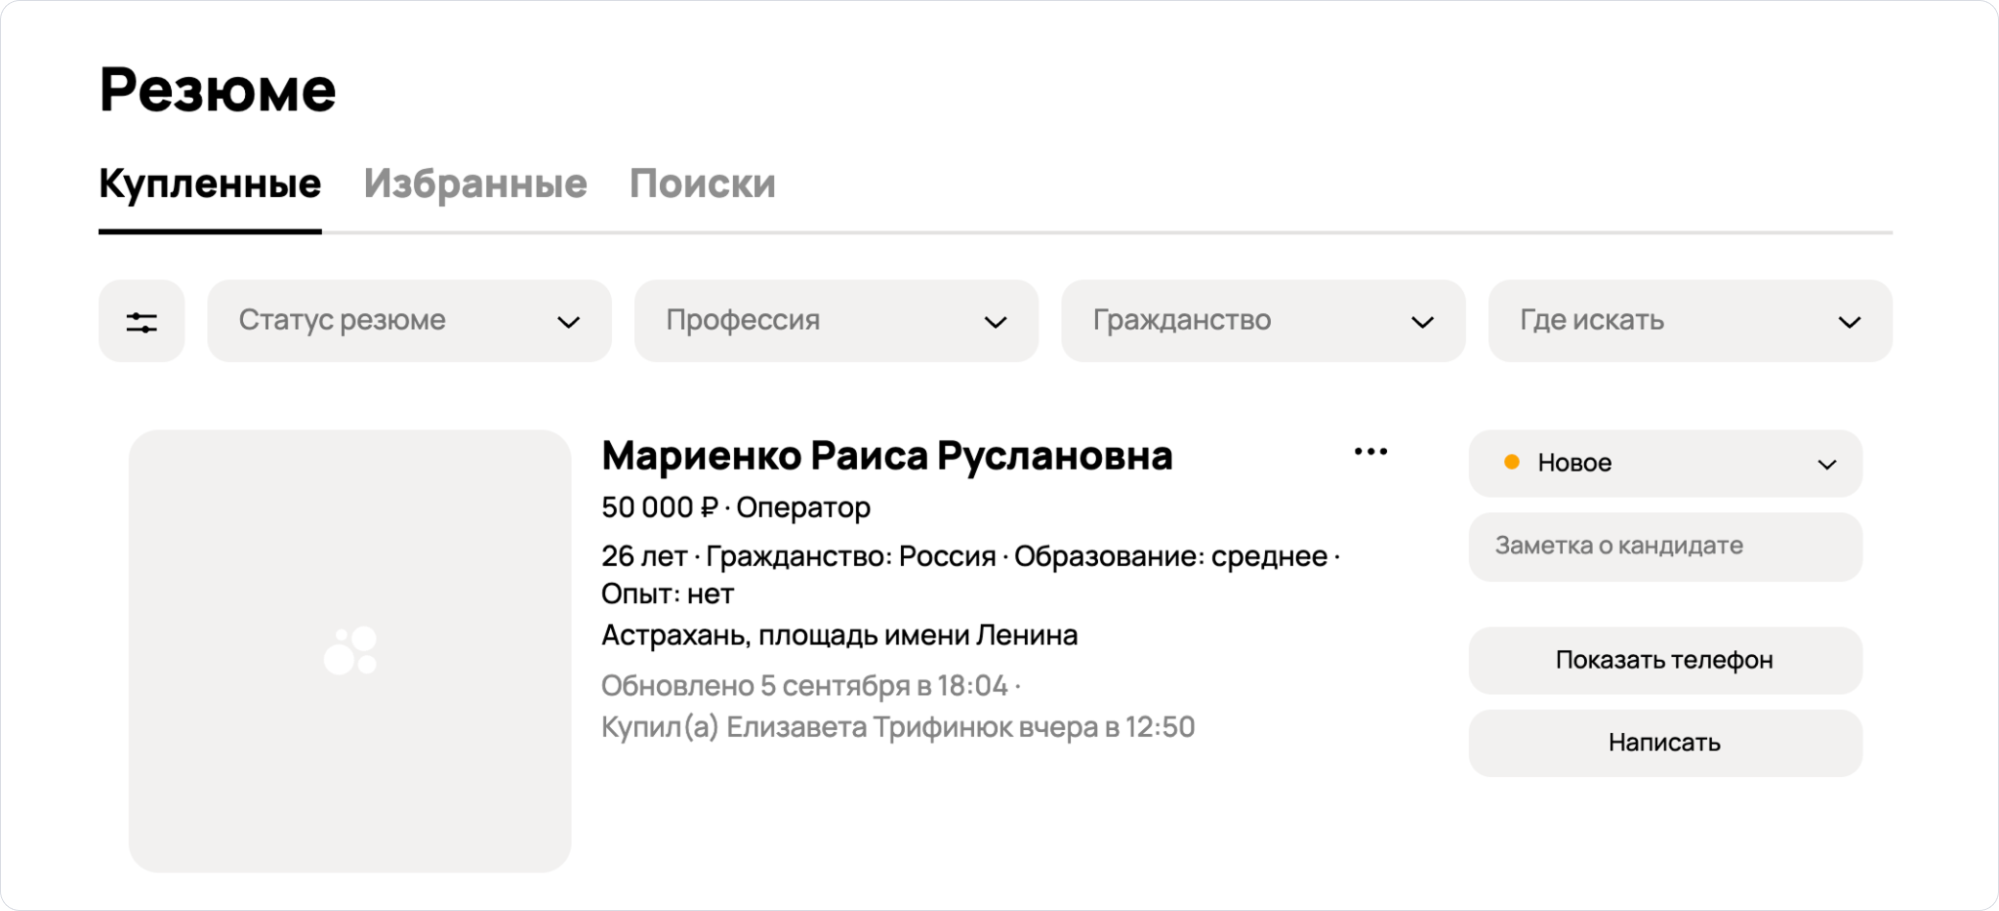
Task: Click chevron arrow in Статус резюме filter
Action: [568, 322]
